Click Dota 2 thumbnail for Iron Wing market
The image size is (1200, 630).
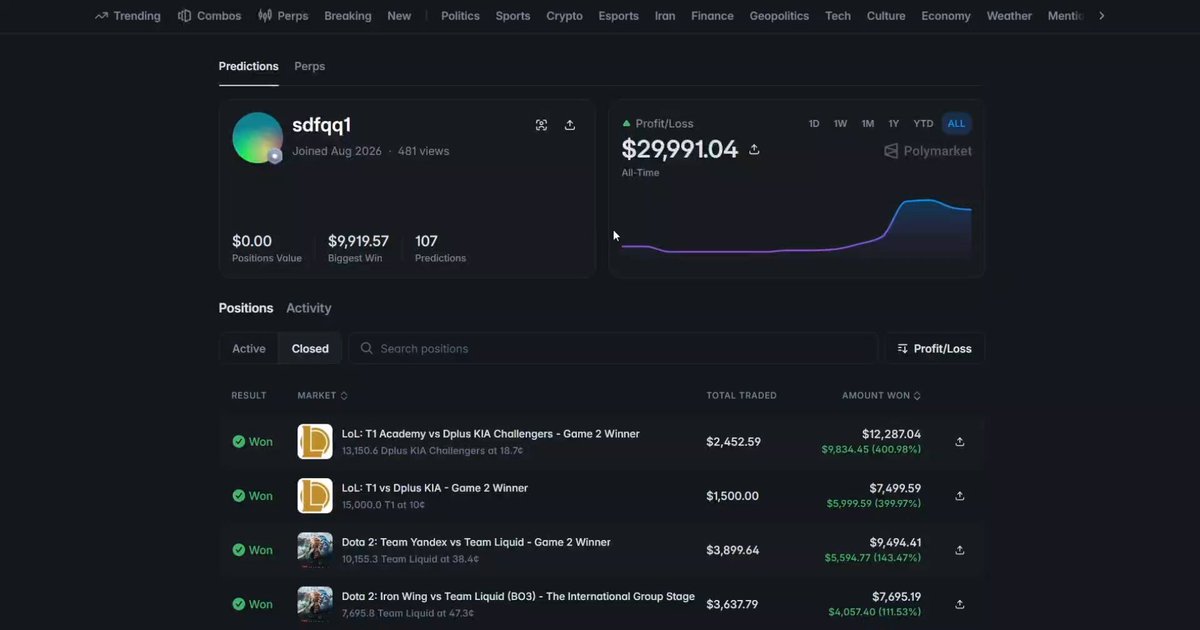315,604
